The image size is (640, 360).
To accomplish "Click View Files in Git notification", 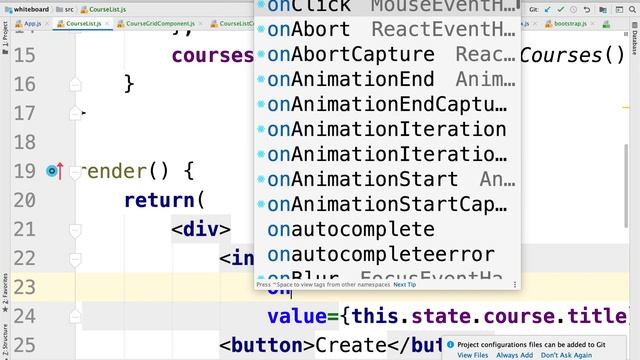I will pyautogui.click(x=472, y=355).
